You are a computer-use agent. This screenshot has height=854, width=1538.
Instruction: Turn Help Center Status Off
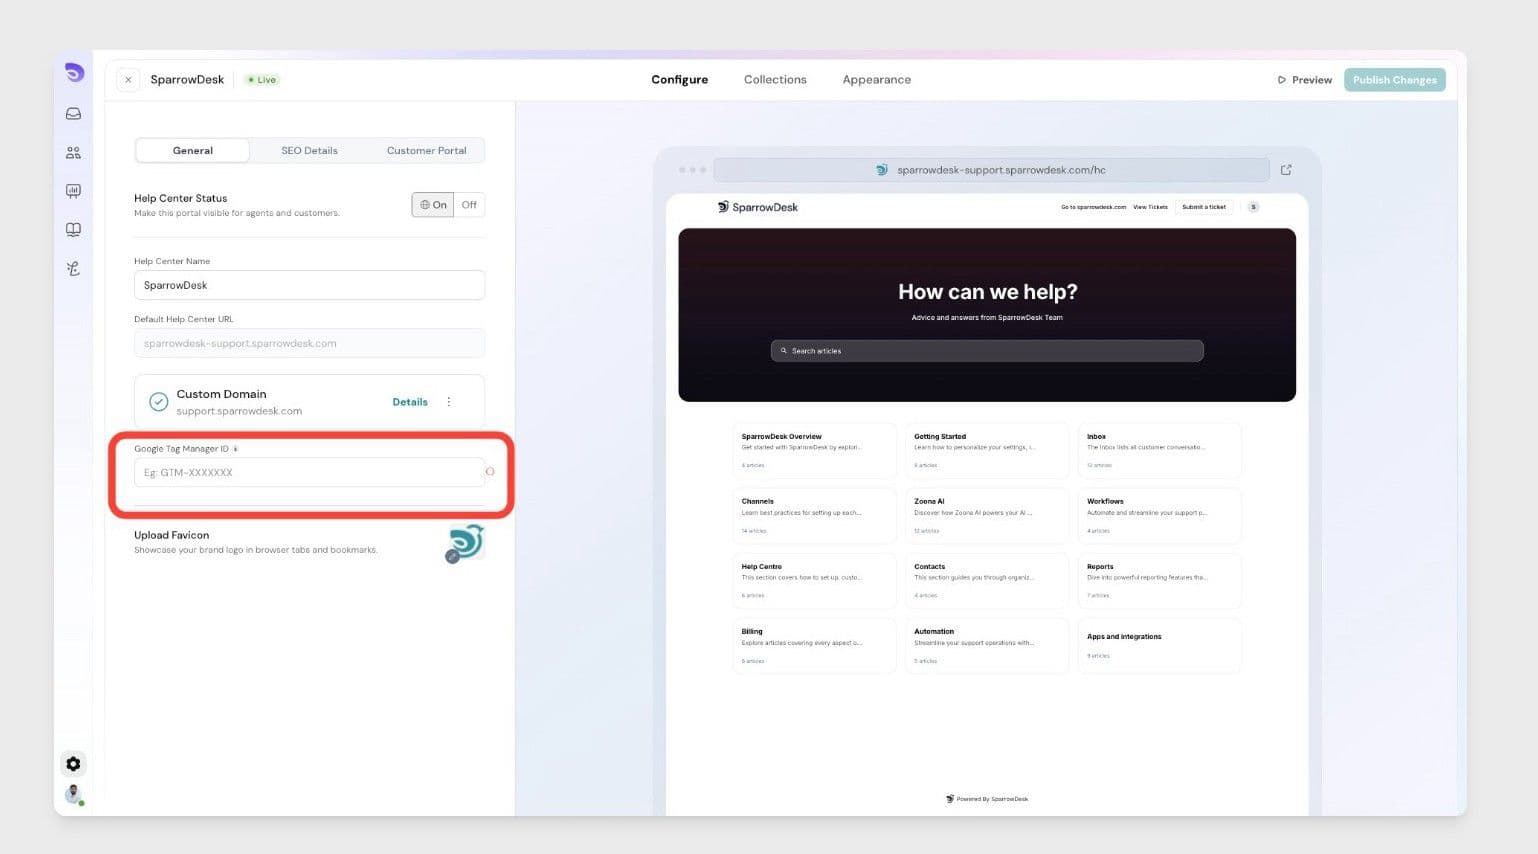pos(469,205)
